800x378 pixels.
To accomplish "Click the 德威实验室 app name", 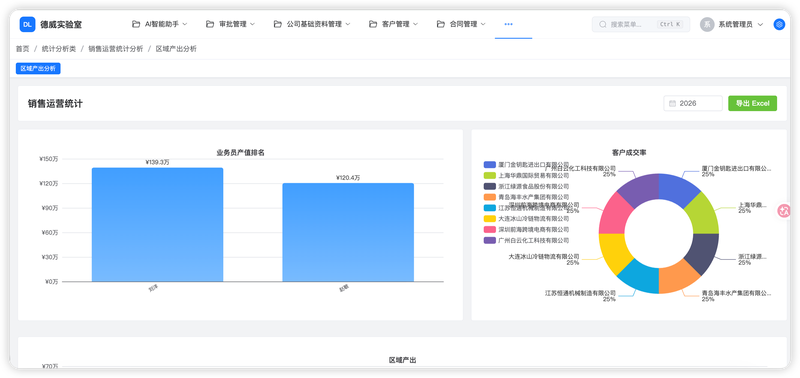I will pos(61,24).
